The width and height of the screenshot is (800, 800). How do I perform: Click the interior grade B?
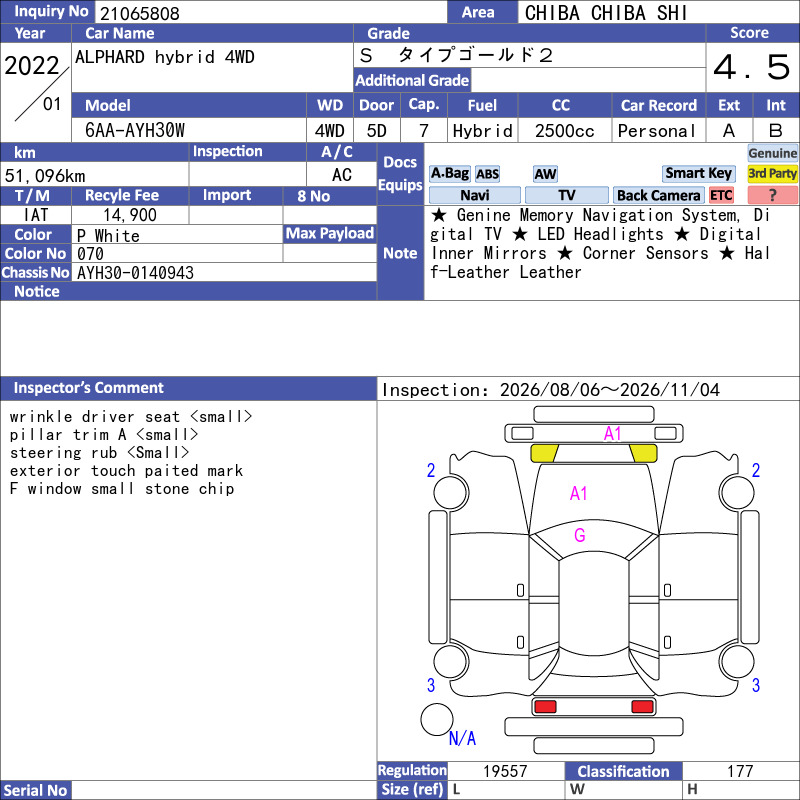point(776,131)
